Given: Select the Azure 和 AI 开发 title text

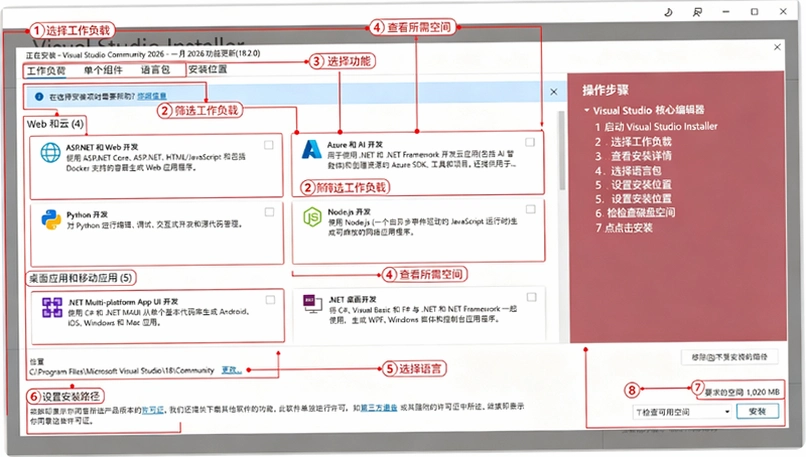Looking at the screenshot, I should (355, 144).
